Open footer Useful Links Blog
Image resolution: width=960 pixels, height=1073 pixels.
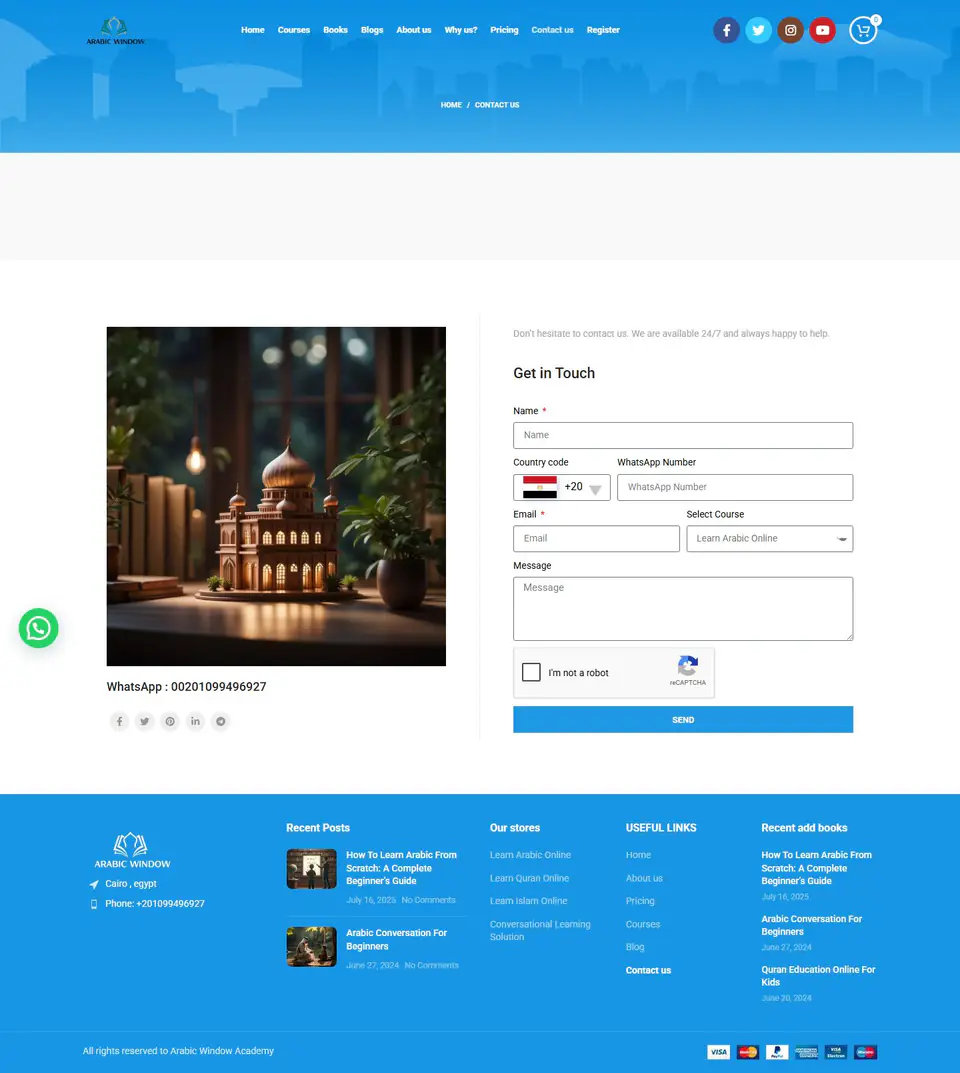(x=635, y=947)
